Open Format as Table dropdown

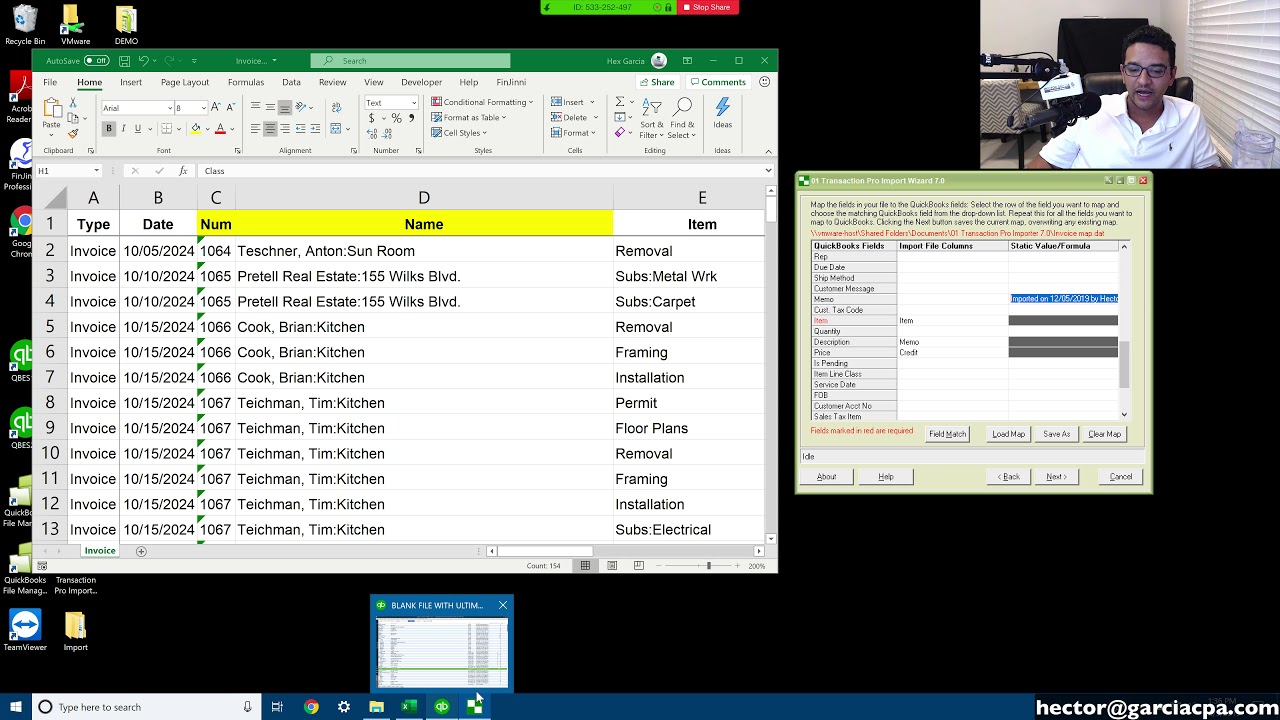(x=469, y=118)
